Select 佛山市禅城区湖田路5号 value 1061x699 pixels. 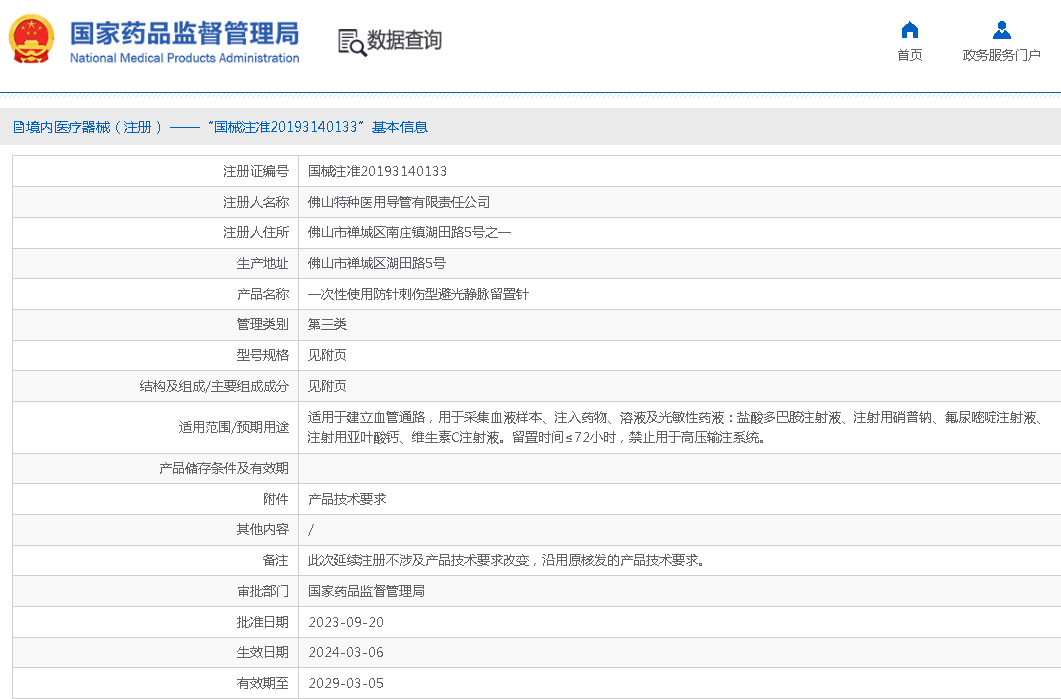coord(376,263)
